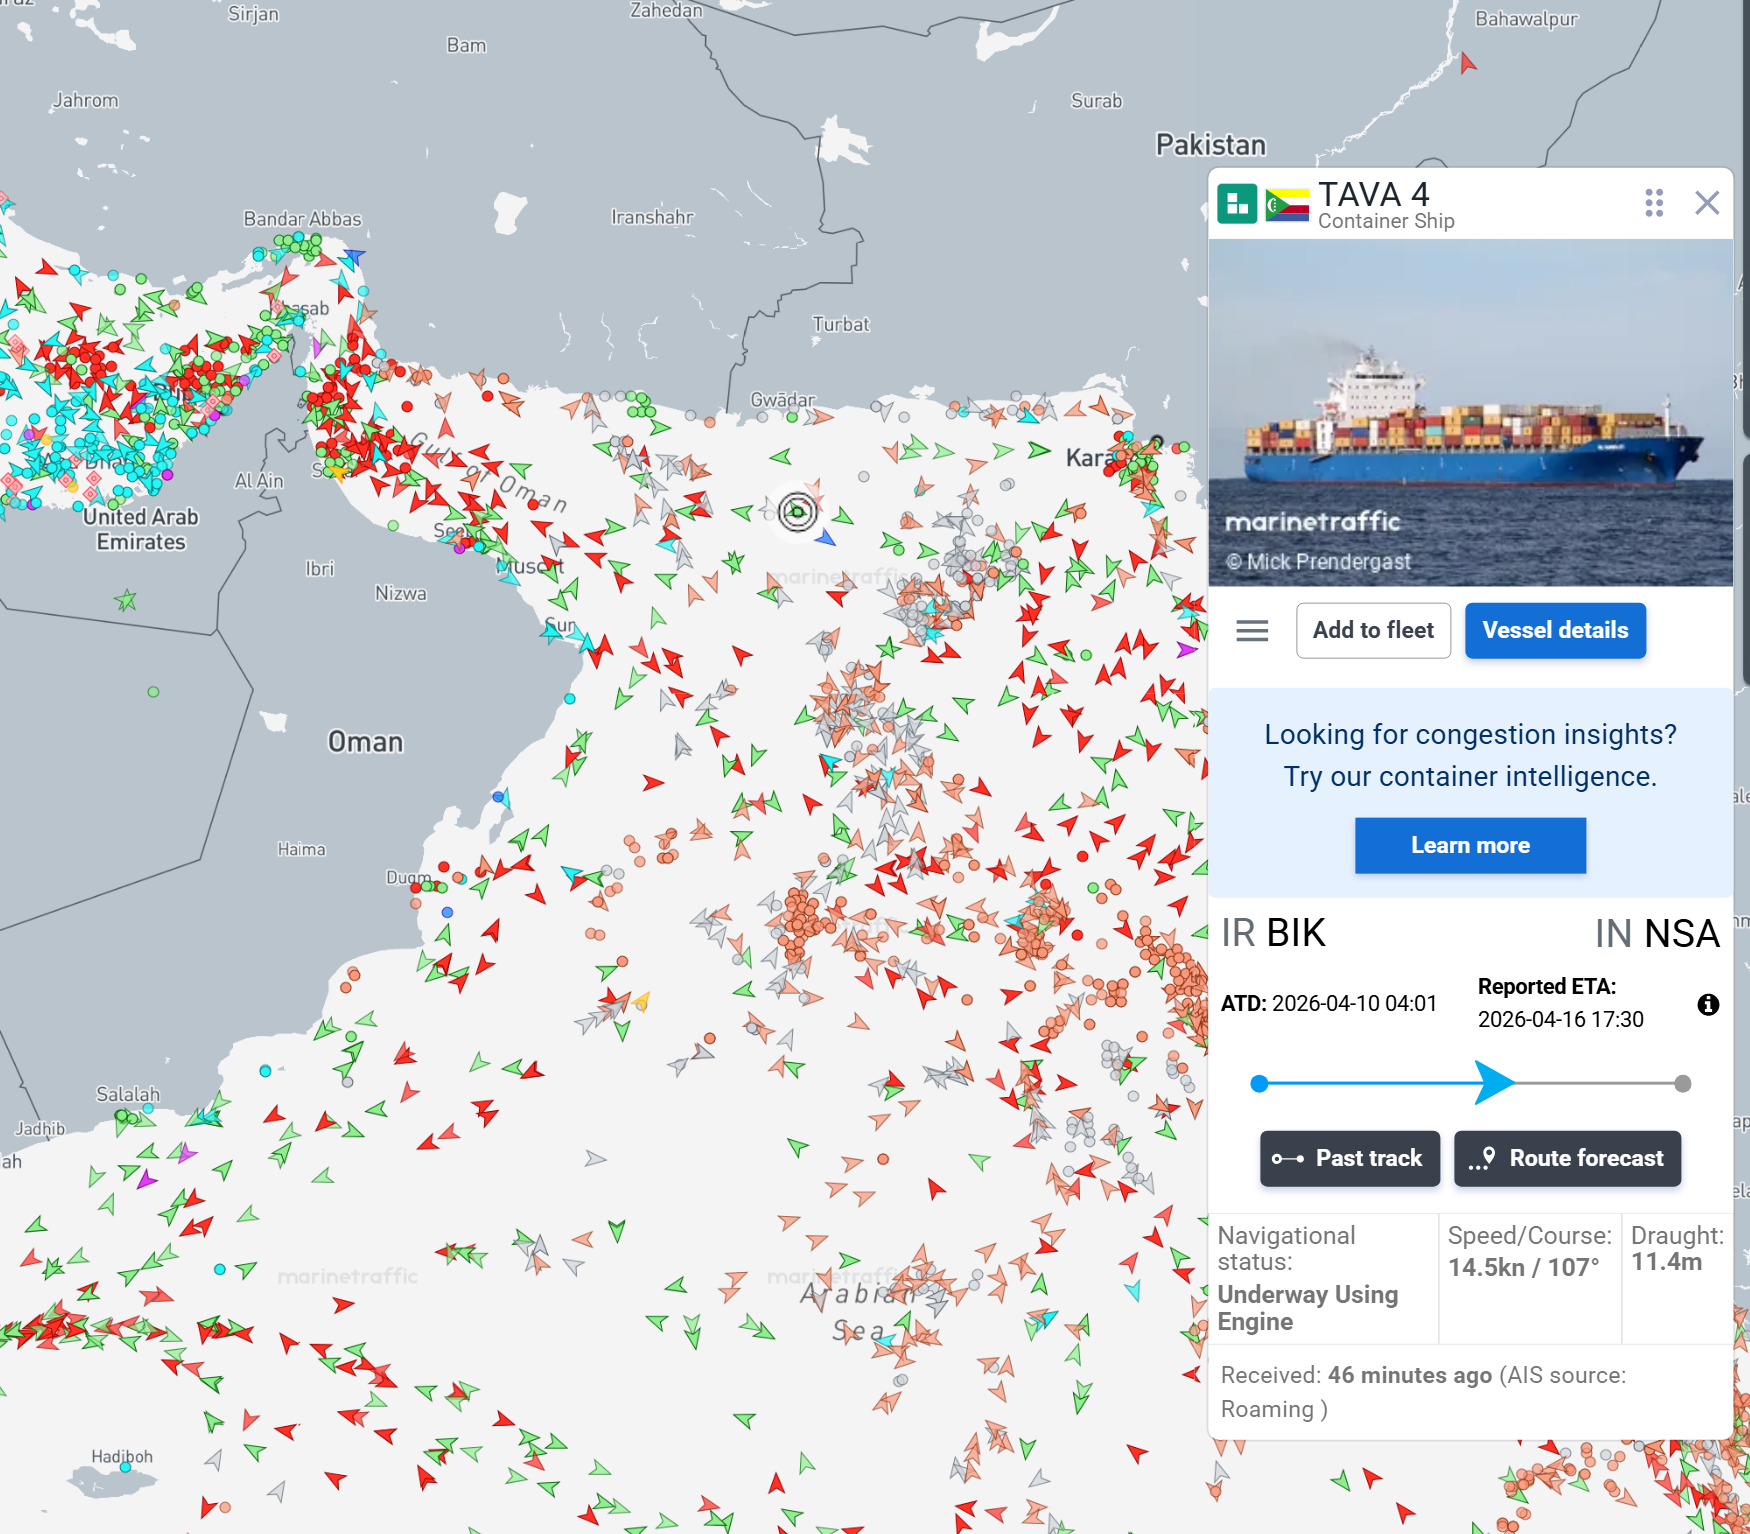Click the Draught value 11.4m

pos(1667,1261)
